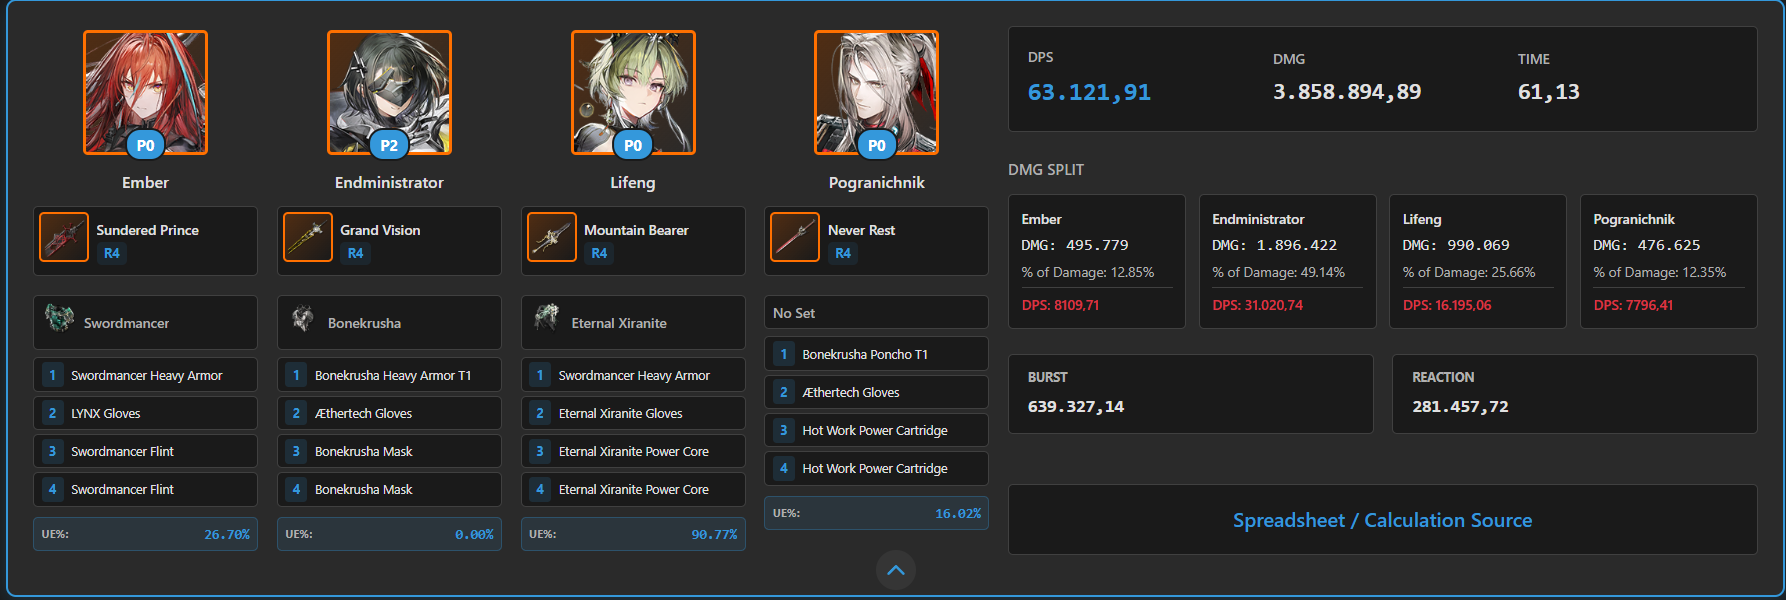Image resolution: width=1786 pixels, height=600 pixels.
Task: Click the BURST value 639.327,14
Action: click(x=1076, y=407)
